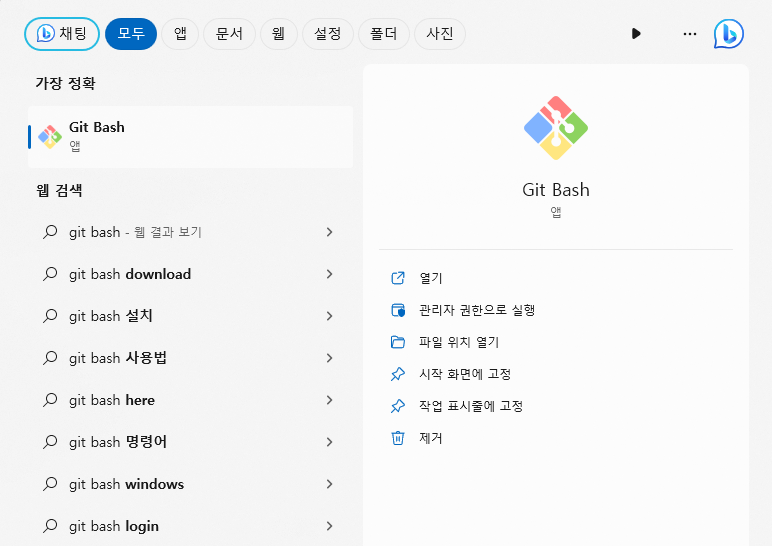Viewport: 772px width, 546px height.
Task: Expand chevron for 'git bash windows'
Action: (329, 484)
